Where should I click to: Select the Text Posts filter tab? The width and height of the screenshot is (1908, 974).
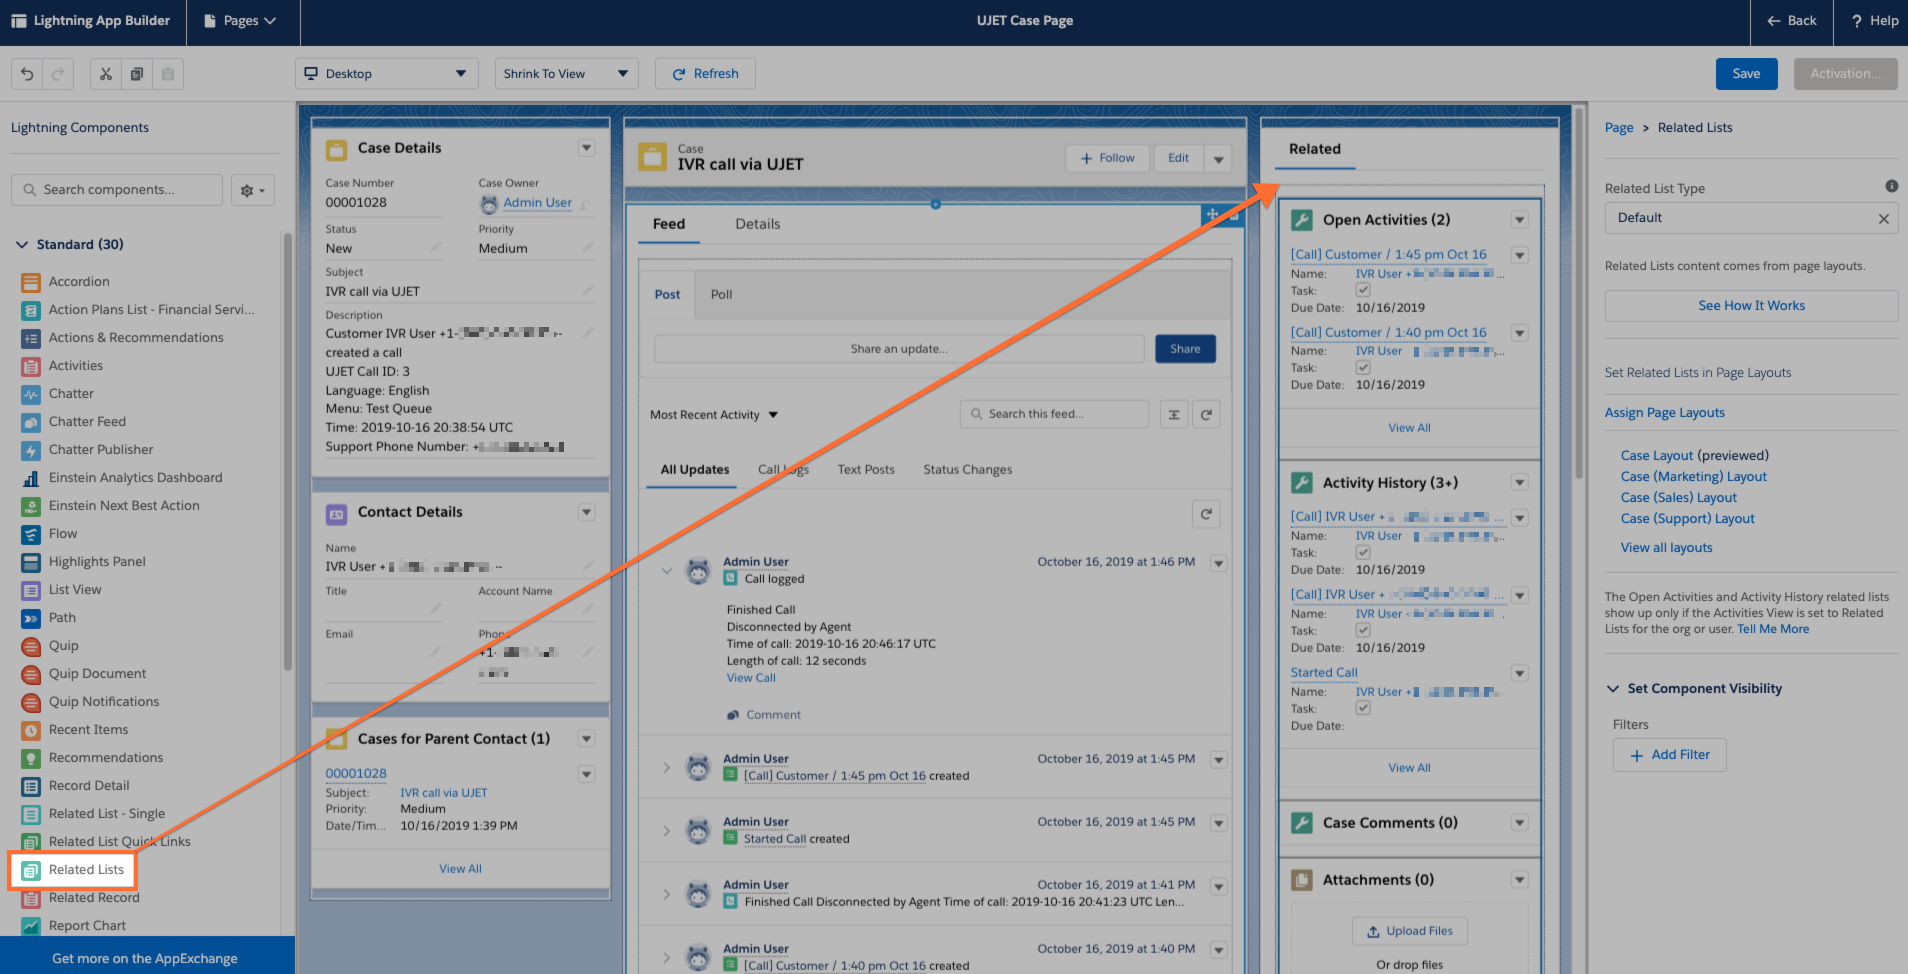click(x=866, y=470)
